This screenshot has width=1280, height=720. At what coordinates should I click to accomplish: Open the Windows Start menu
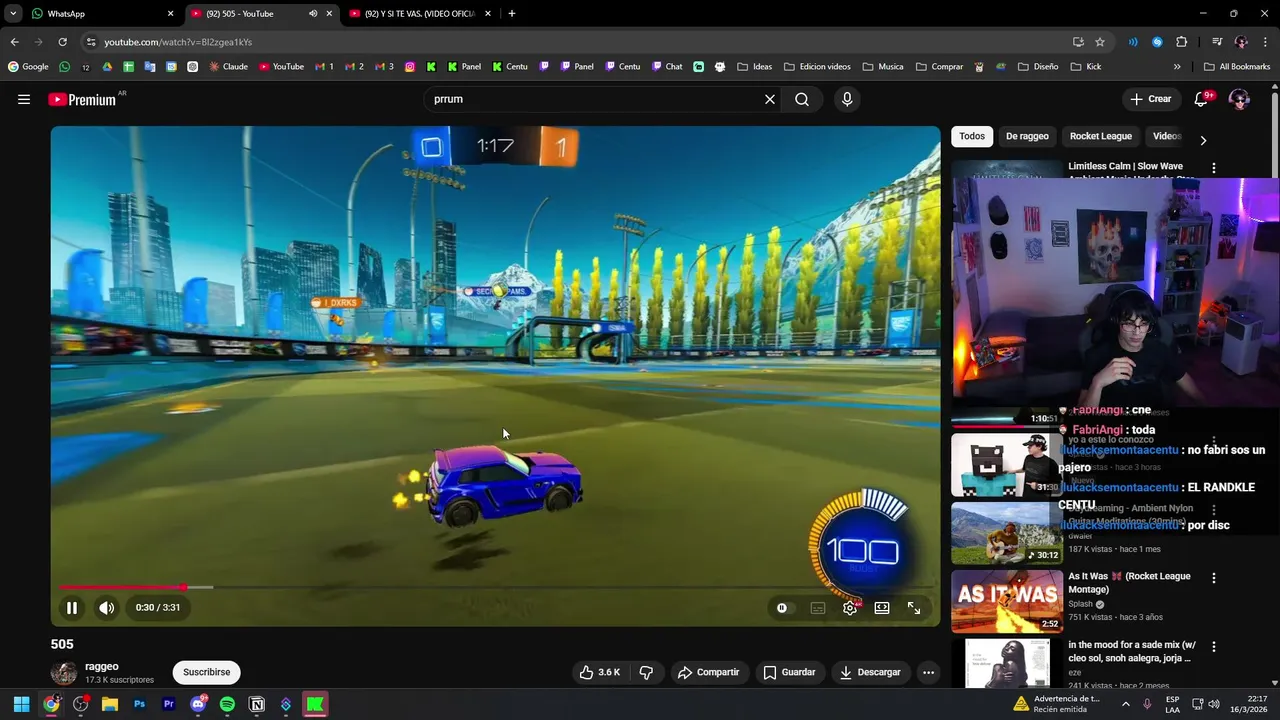(x=21, y=704)
